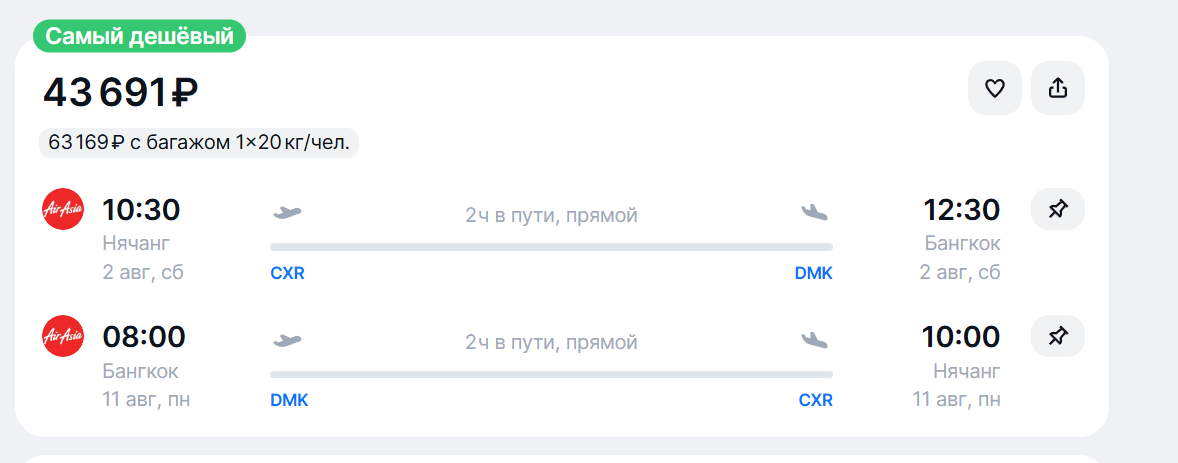Click AirAsia logo on the 11 авг flight
Viewport: 1178px width, 463px height.
pyautogui.click(x=63, y=336)
